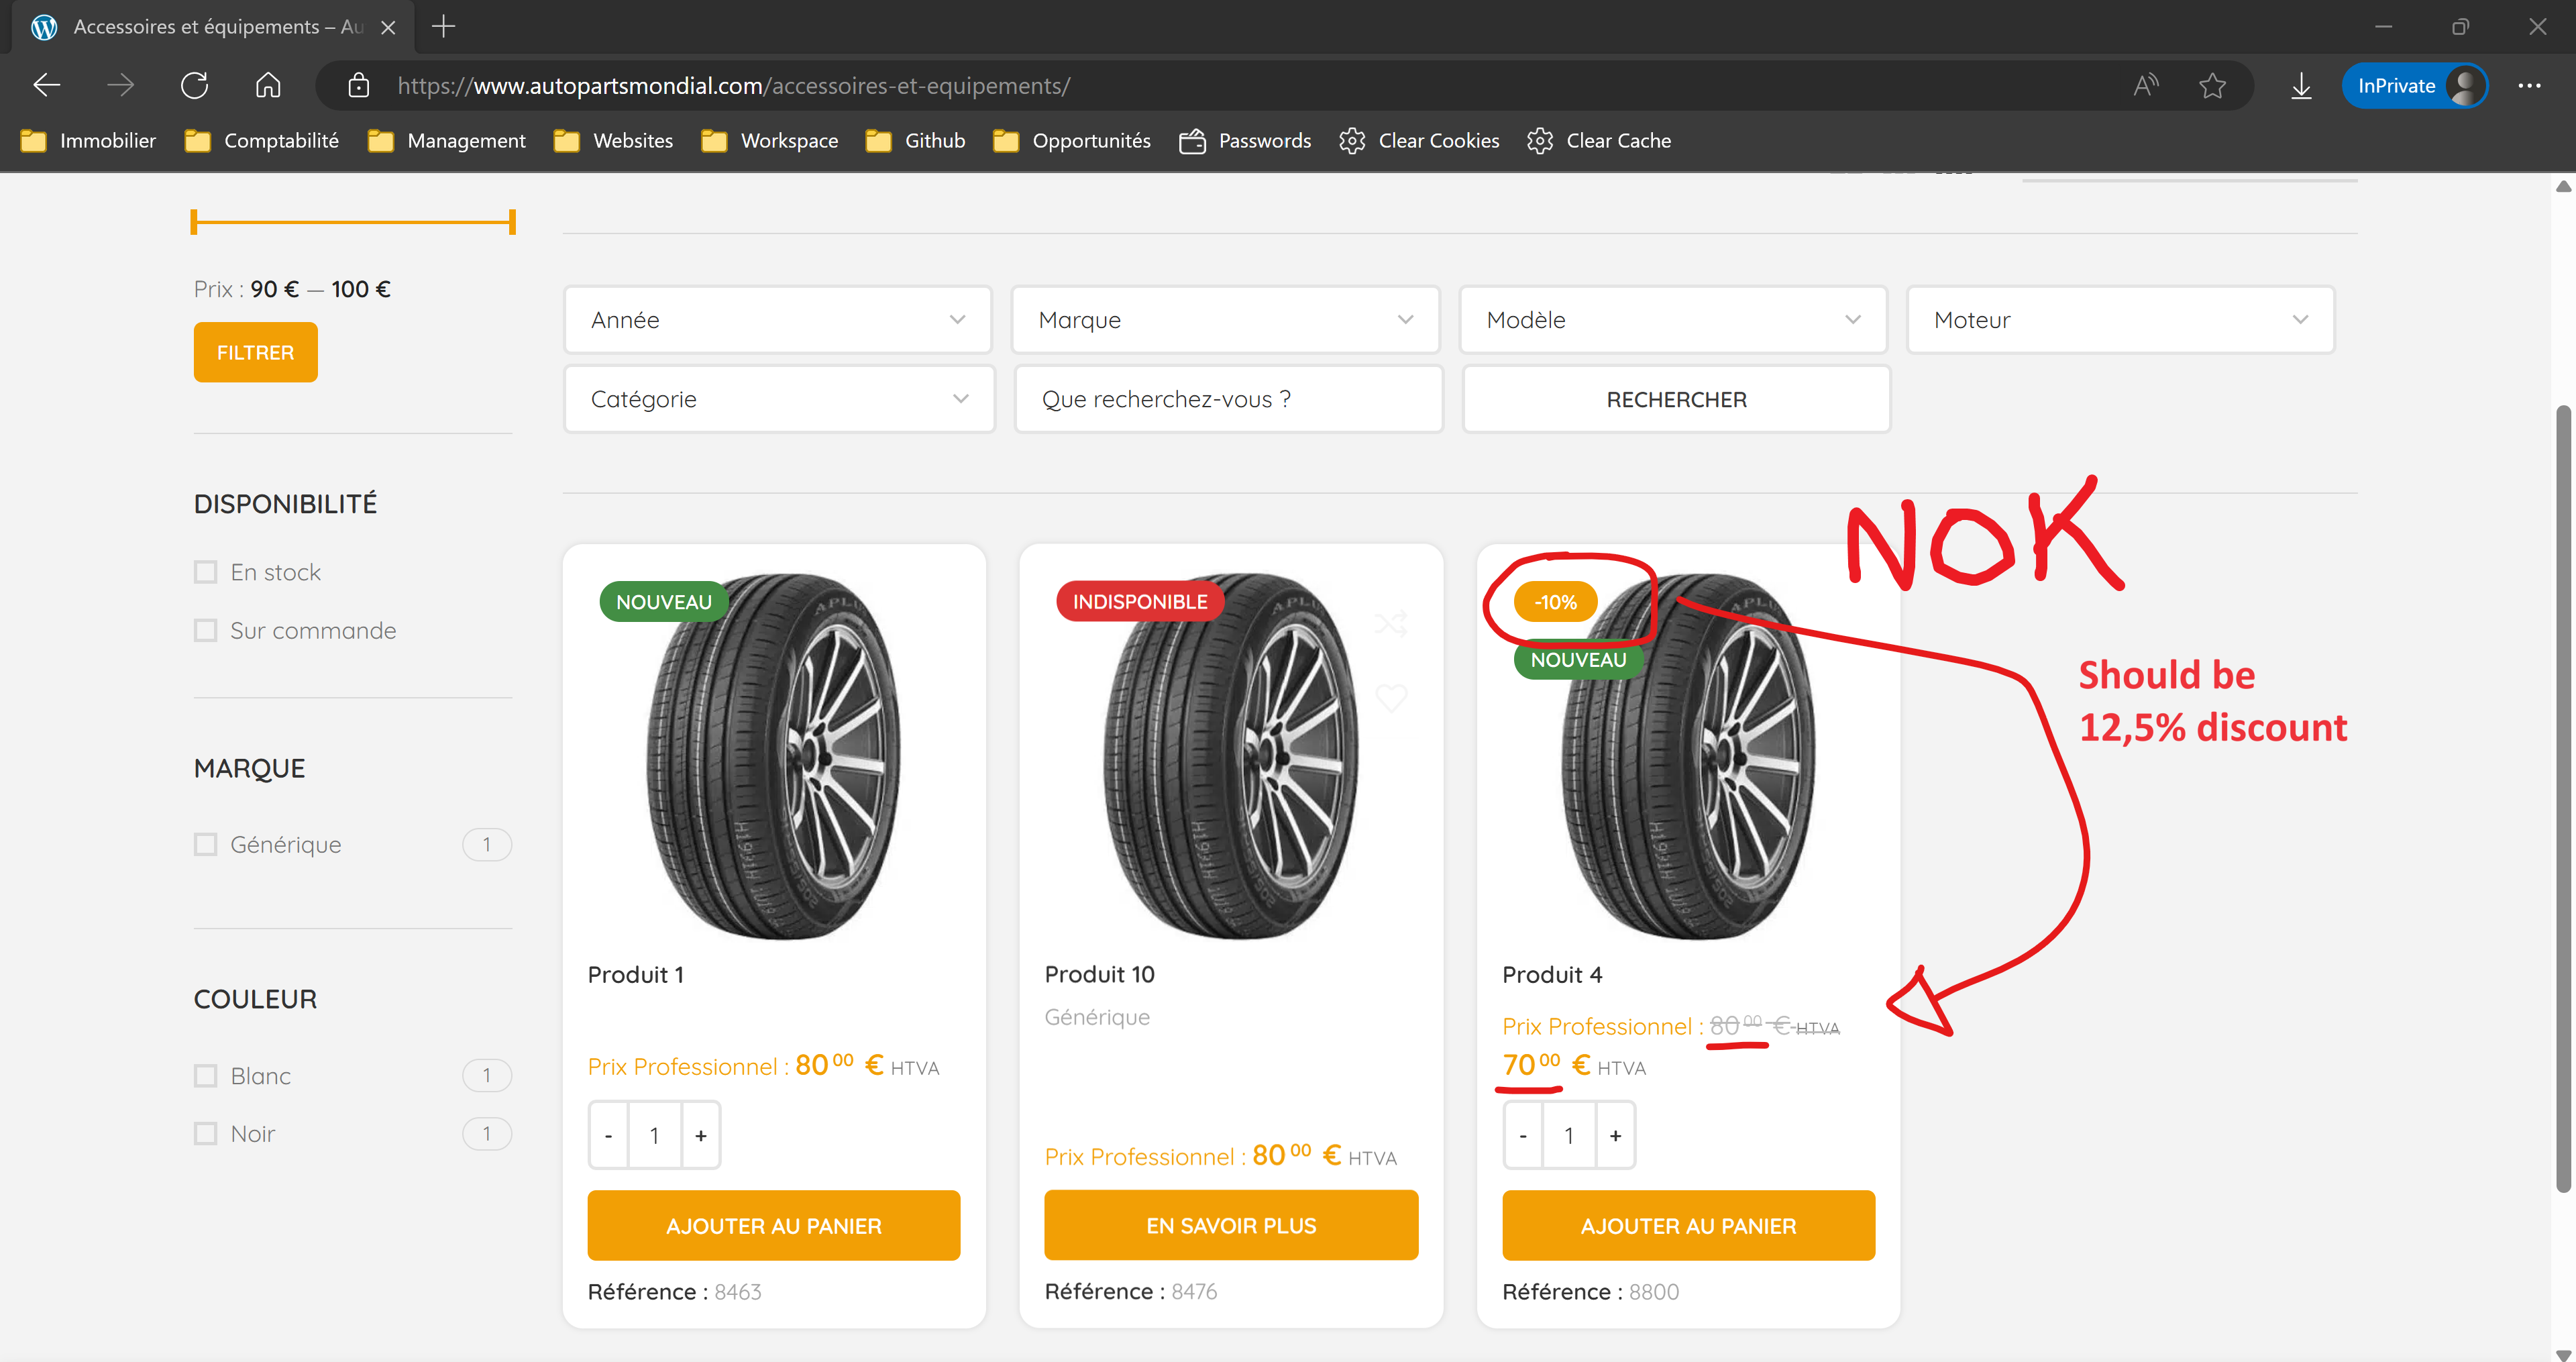2576x1362 pixels.
Task: Focus the 'Que recherchez-vous ?' search field
Action: pos(1229,399)
